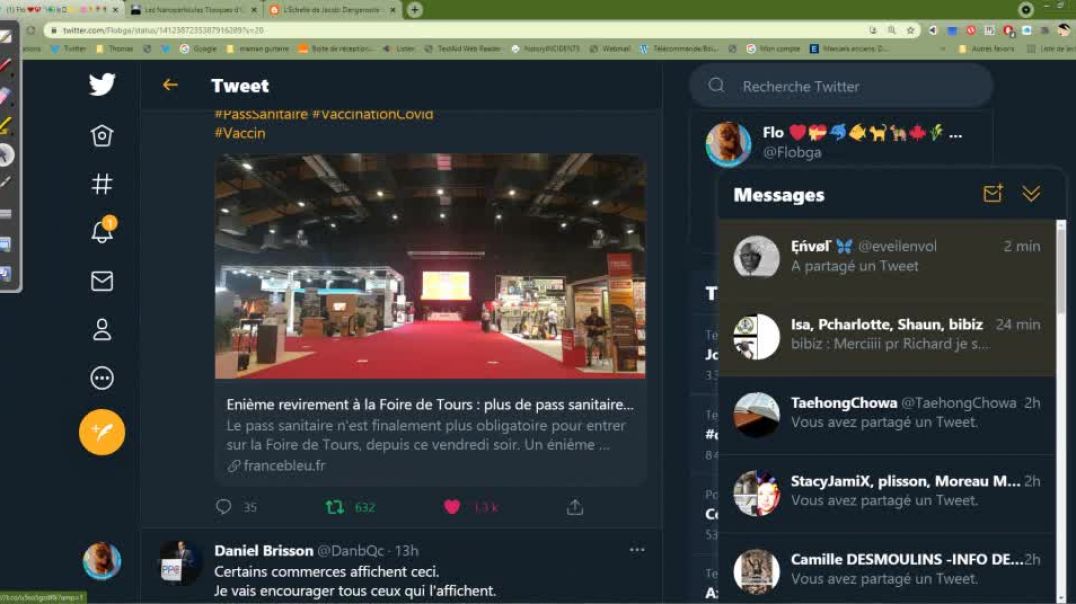Close the L'Echelle de Jacob tab
This screenshot has width=1076, height=604.
(x=393, y=10)
